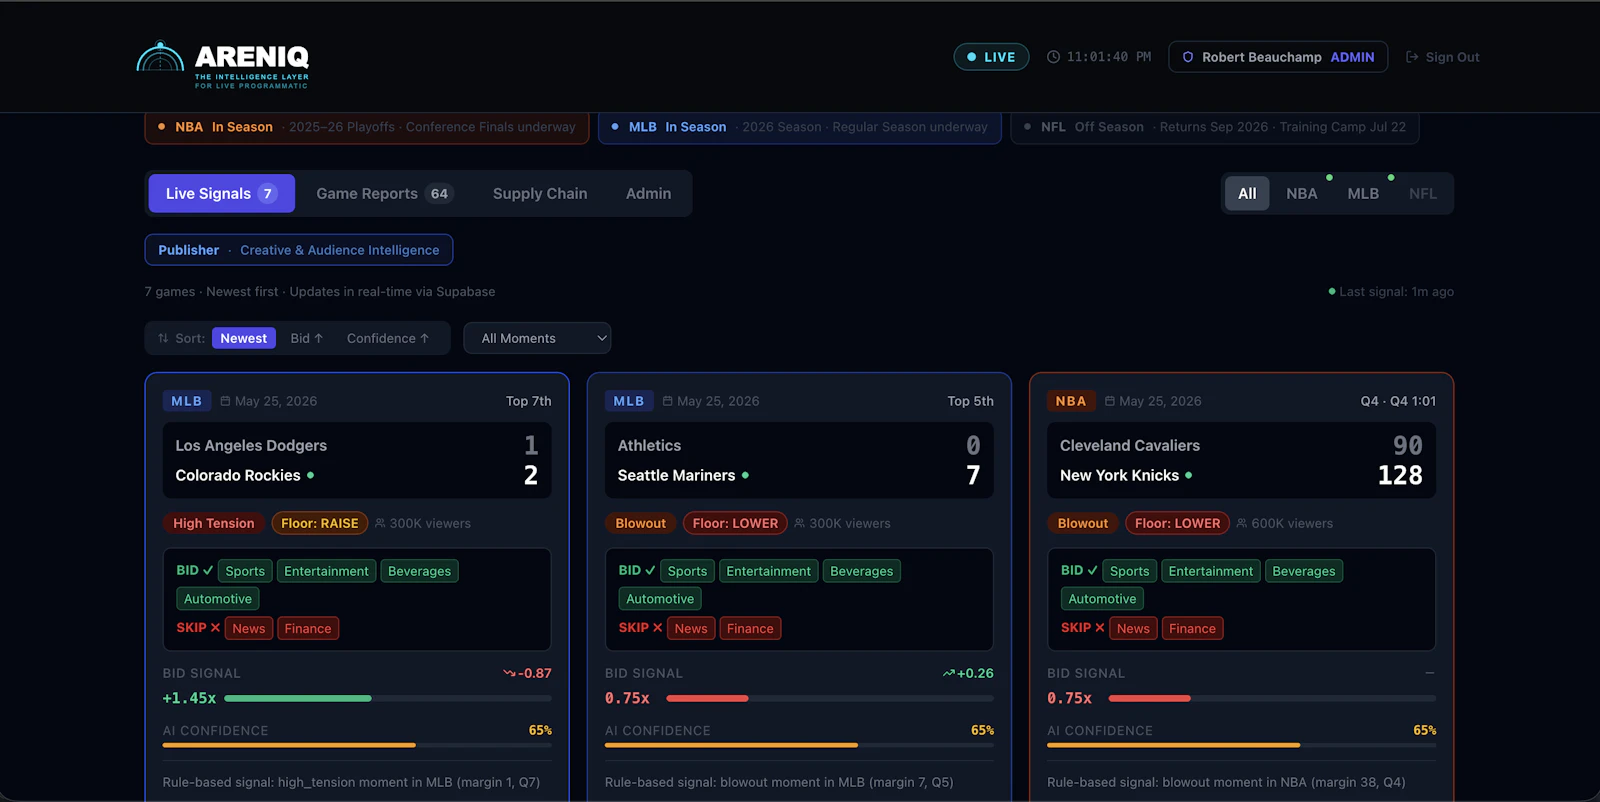This screenshot has height=802, width=1600.
Task: Click Blowout tag on Athletics card
Action: [x=641, y=523]
